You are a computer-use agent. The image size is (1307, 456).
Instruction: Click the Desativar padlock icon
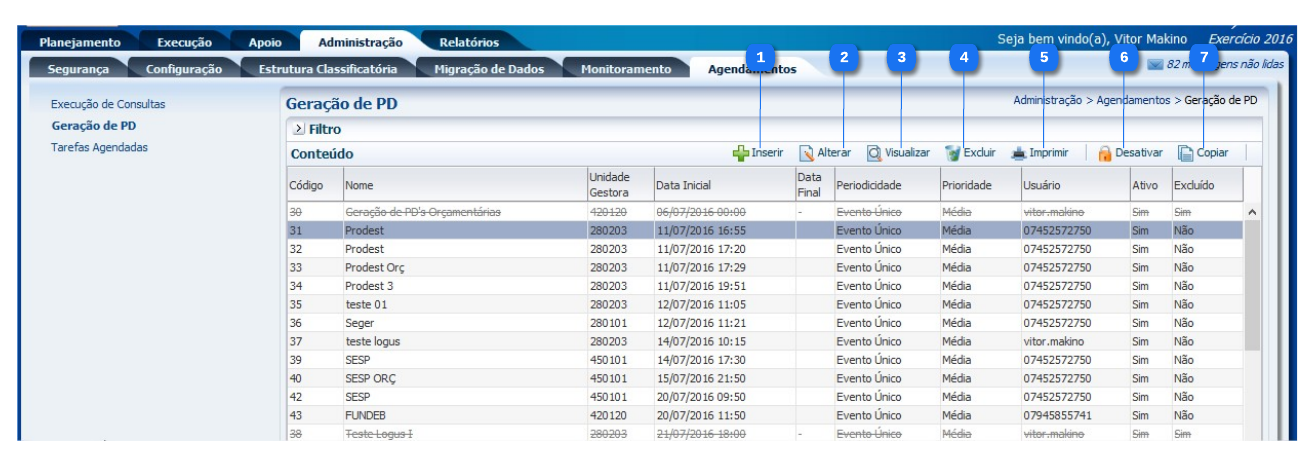[1105, 154]
